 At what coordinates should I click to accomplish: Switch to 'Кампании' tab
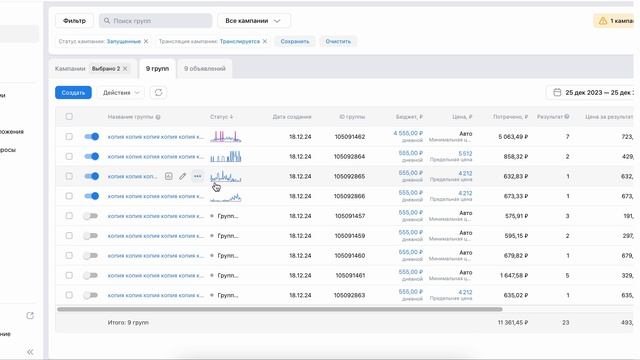coord(70,69)
